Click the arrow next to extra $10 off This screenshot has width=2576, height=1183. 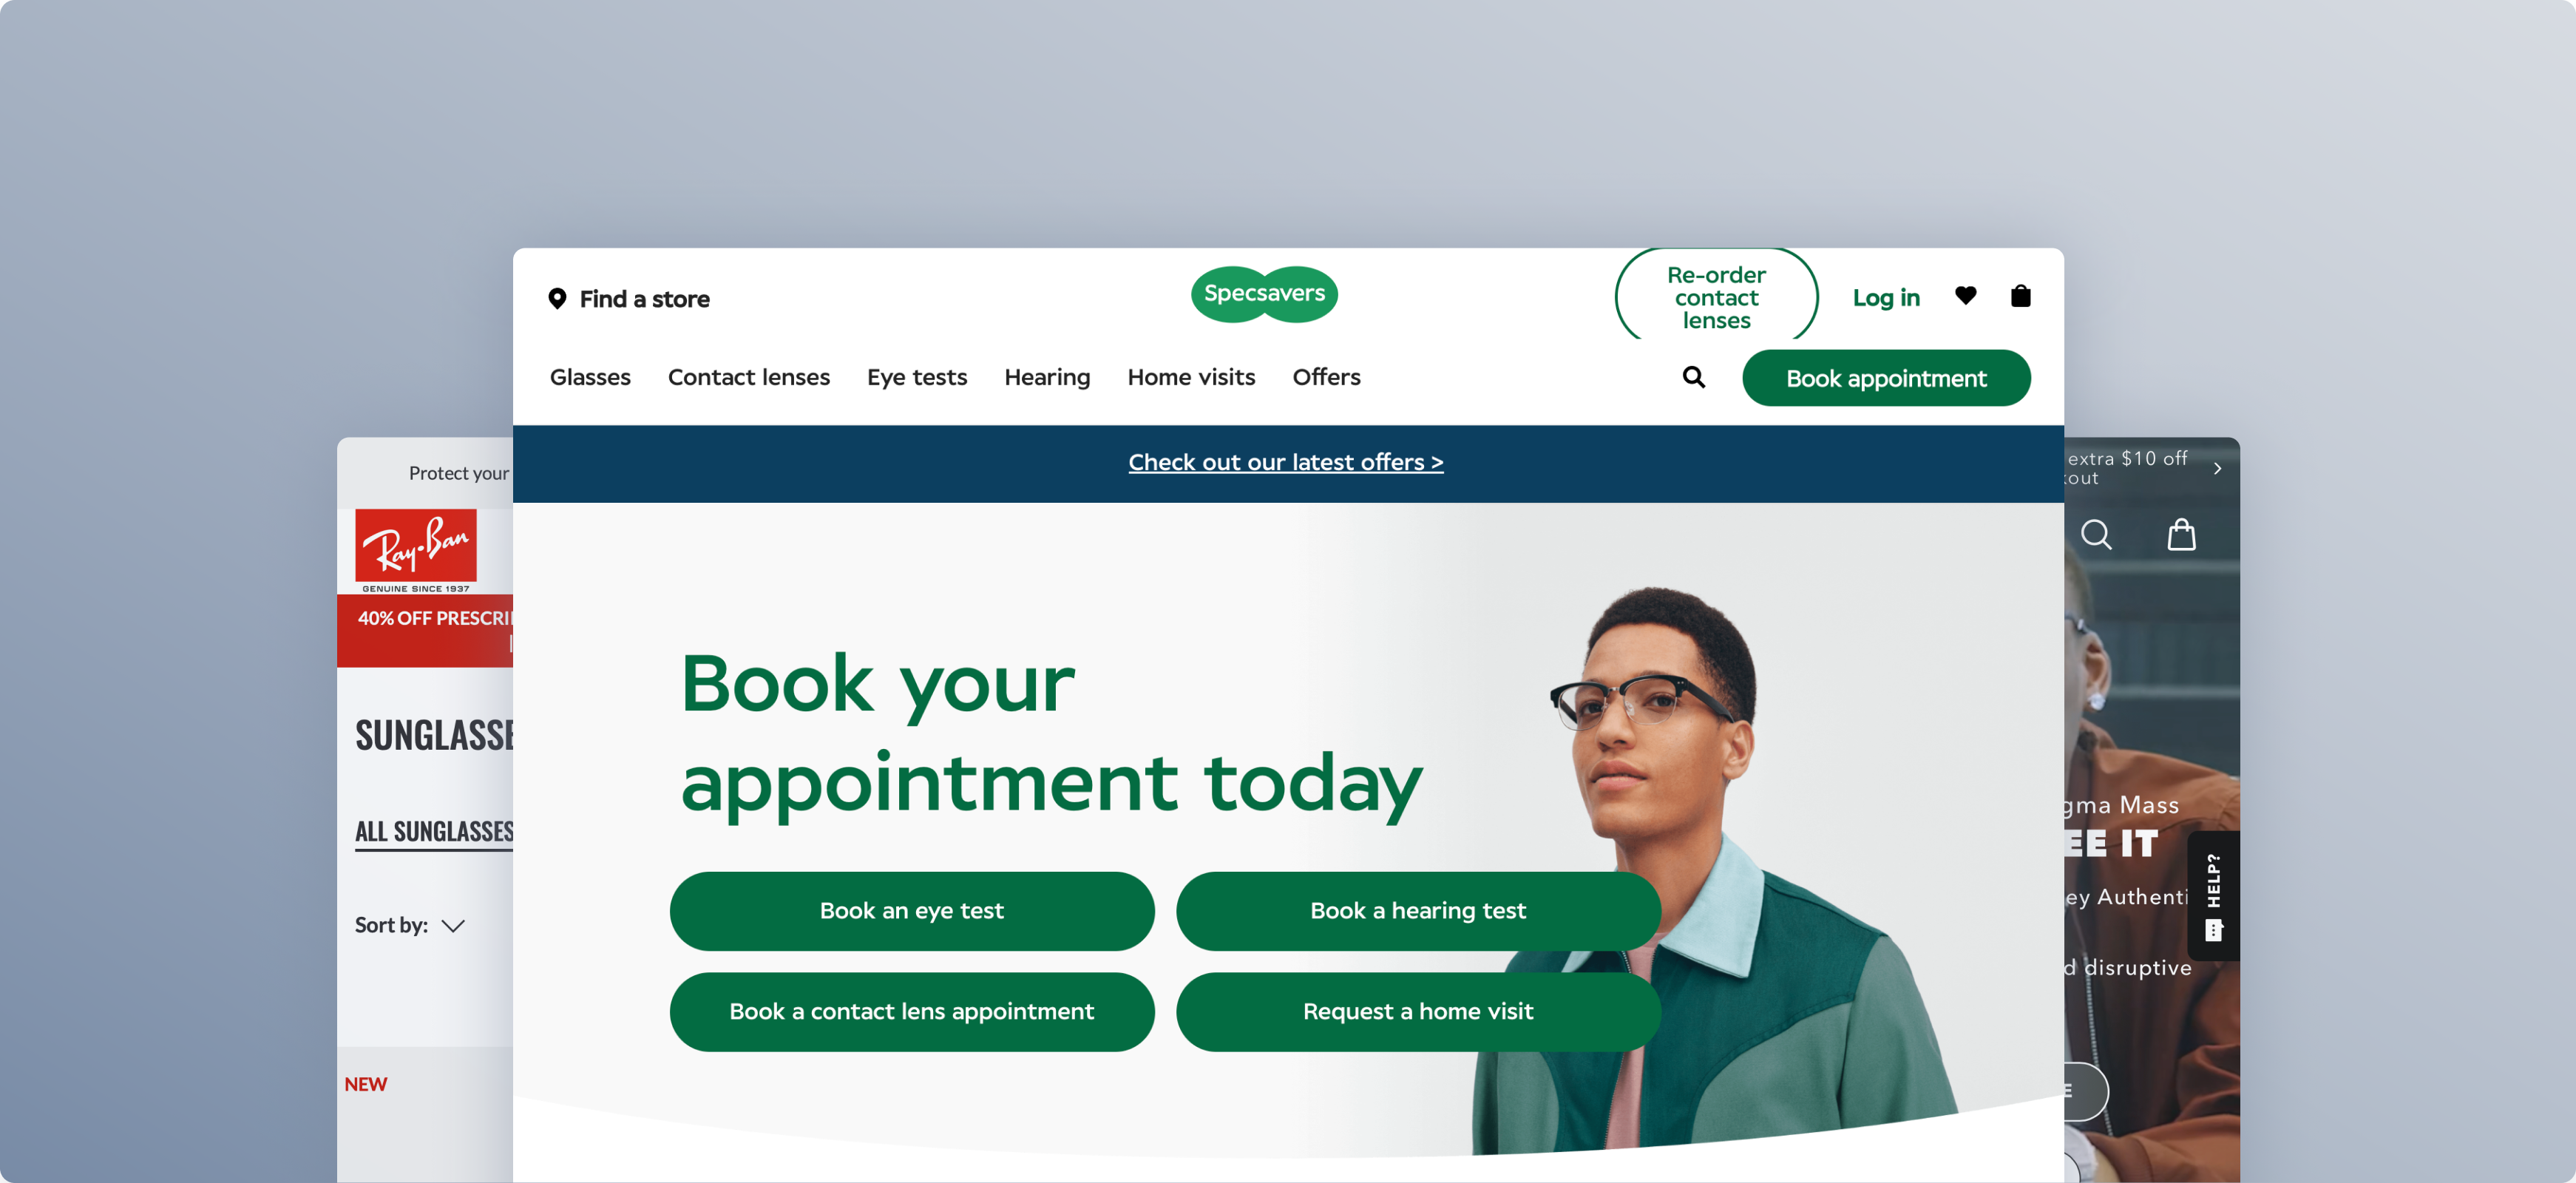pos(2217,468)
